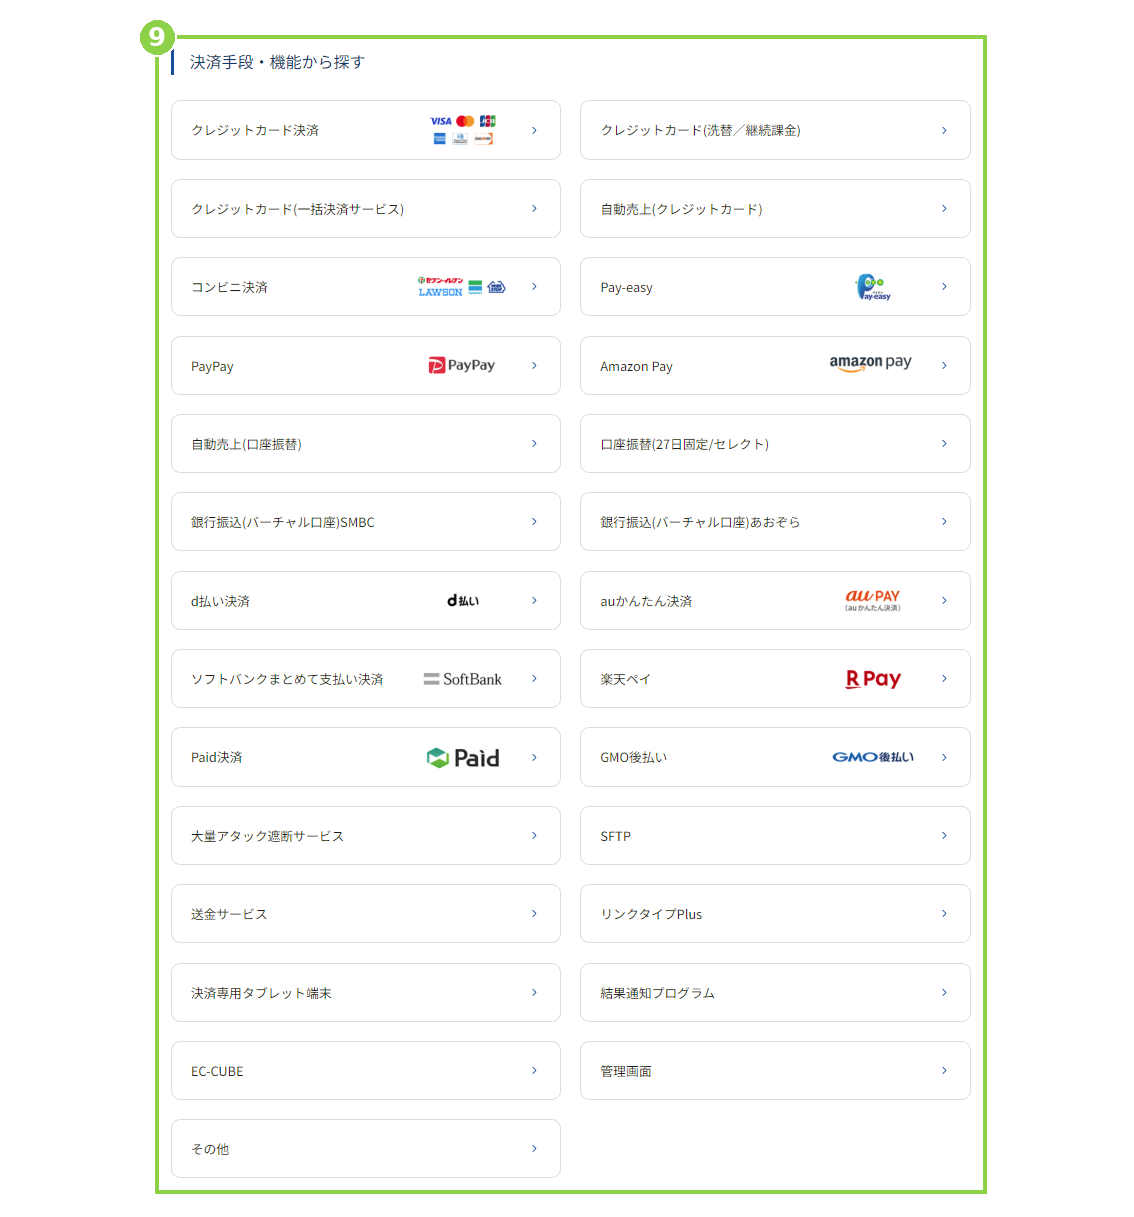Select クレジットカード(一括決済サービス) link
Image resolution: width=1134 pixels, height=1217 pixels.
pos(366,209)
